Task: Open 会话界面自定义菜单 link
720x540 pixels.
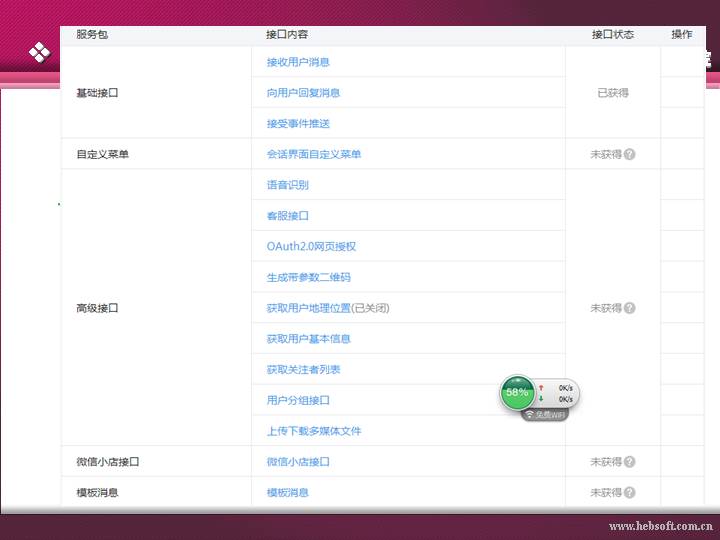Action: tap(314, 155)
